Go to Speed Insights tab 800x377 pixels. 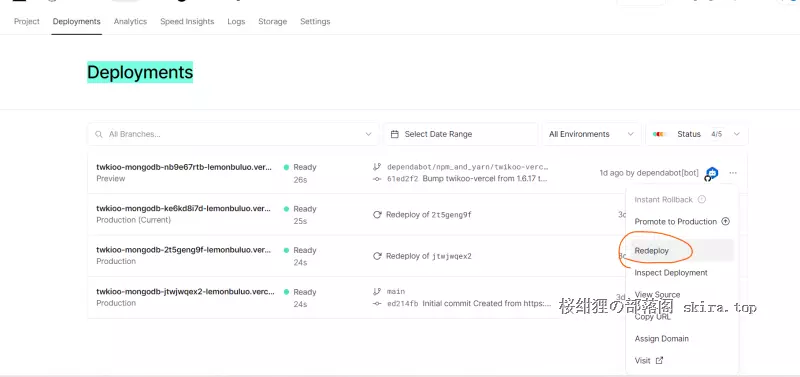[187, 21]
